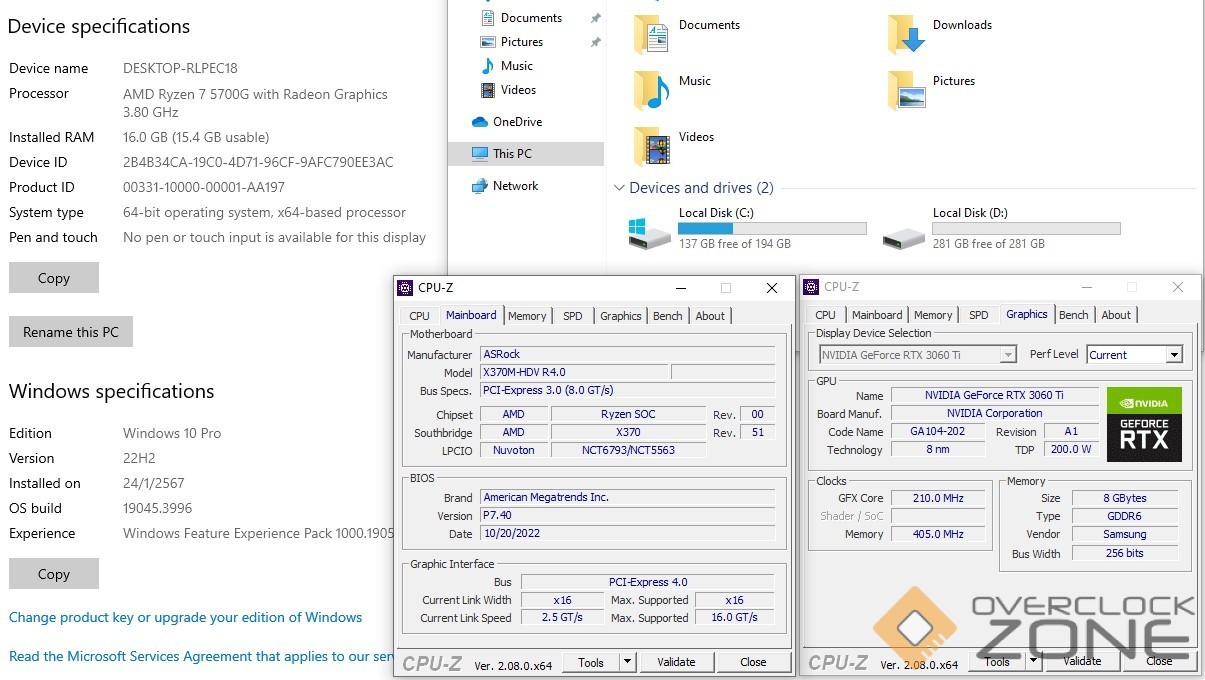
Task: Open the Perf Level dropdown
Action: click(x=1174, y=355)
